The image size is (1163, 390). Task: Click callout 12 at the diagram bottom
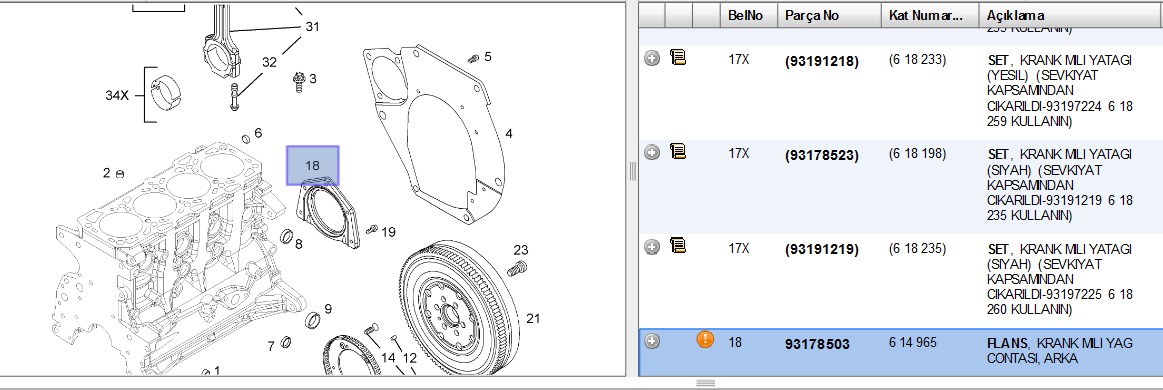click(409, 358)
